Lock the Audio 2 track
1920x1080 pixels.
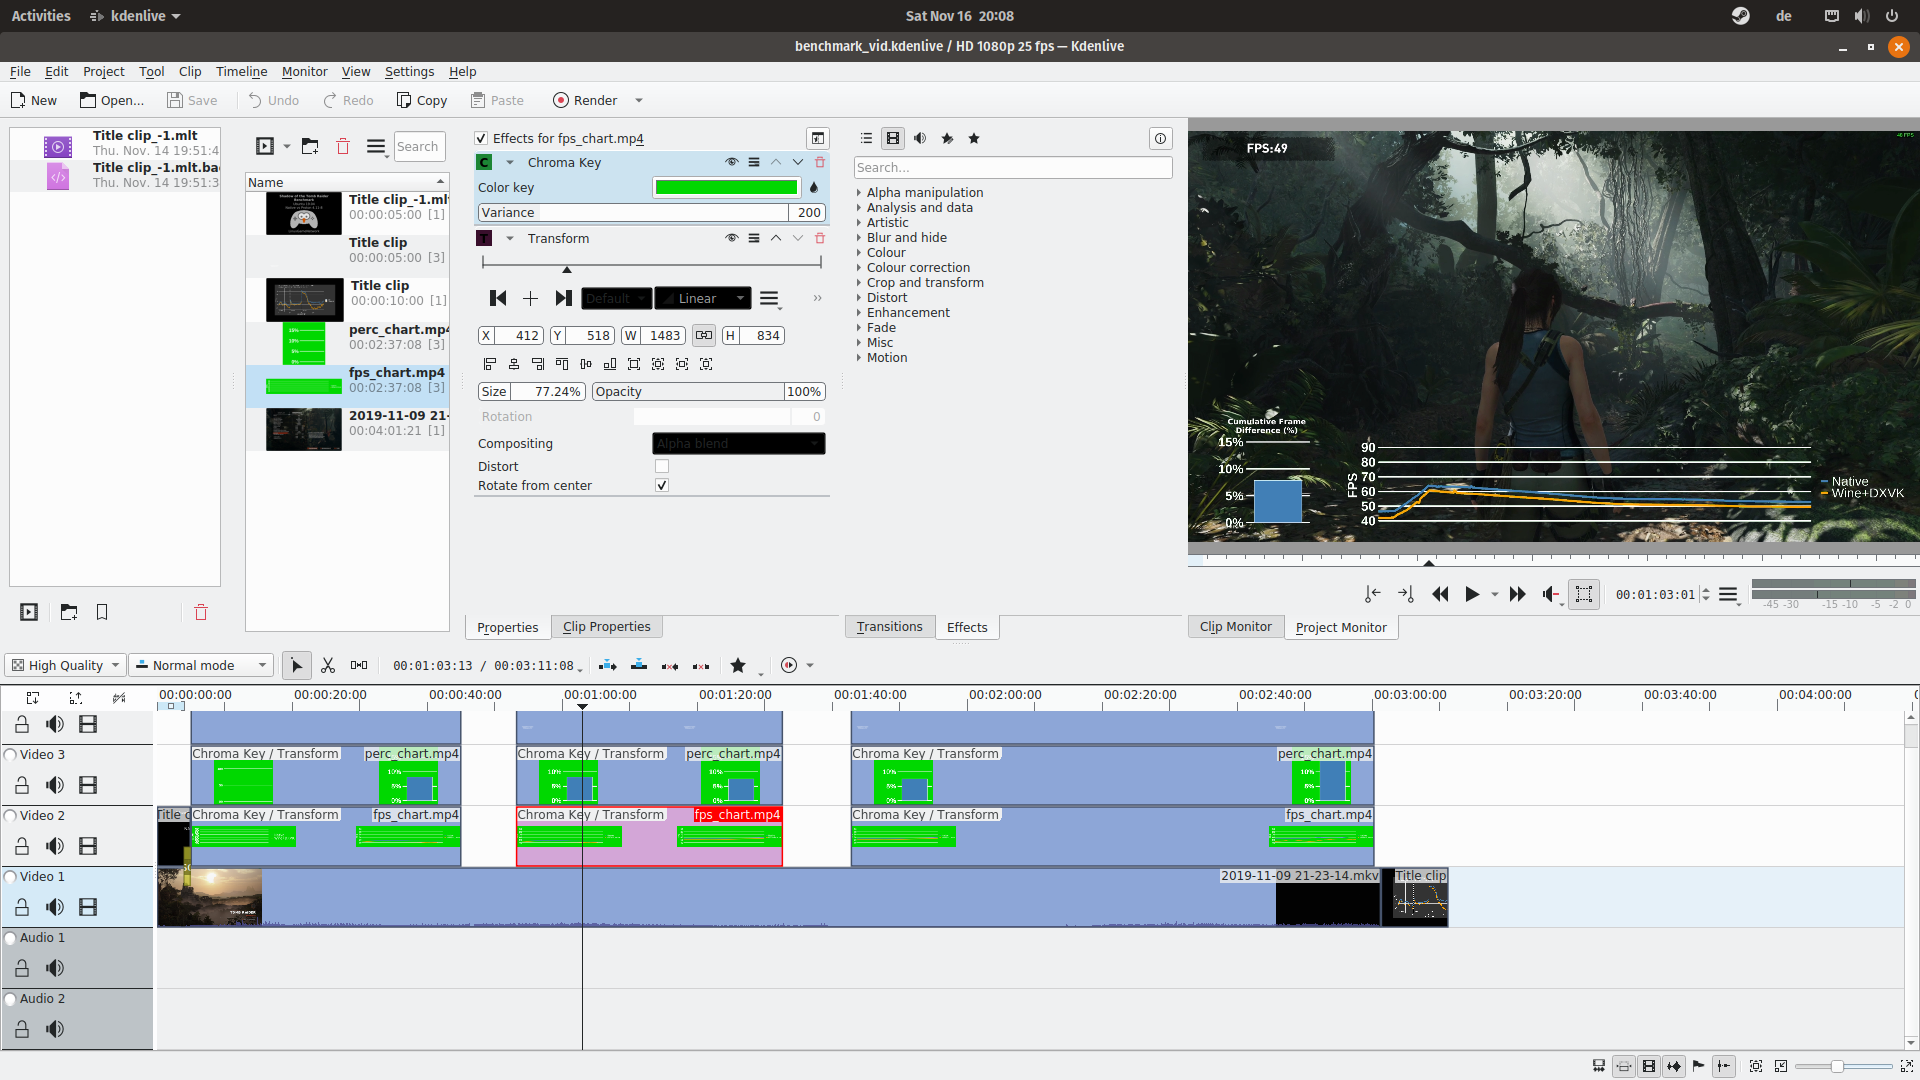coord(22,1029)
